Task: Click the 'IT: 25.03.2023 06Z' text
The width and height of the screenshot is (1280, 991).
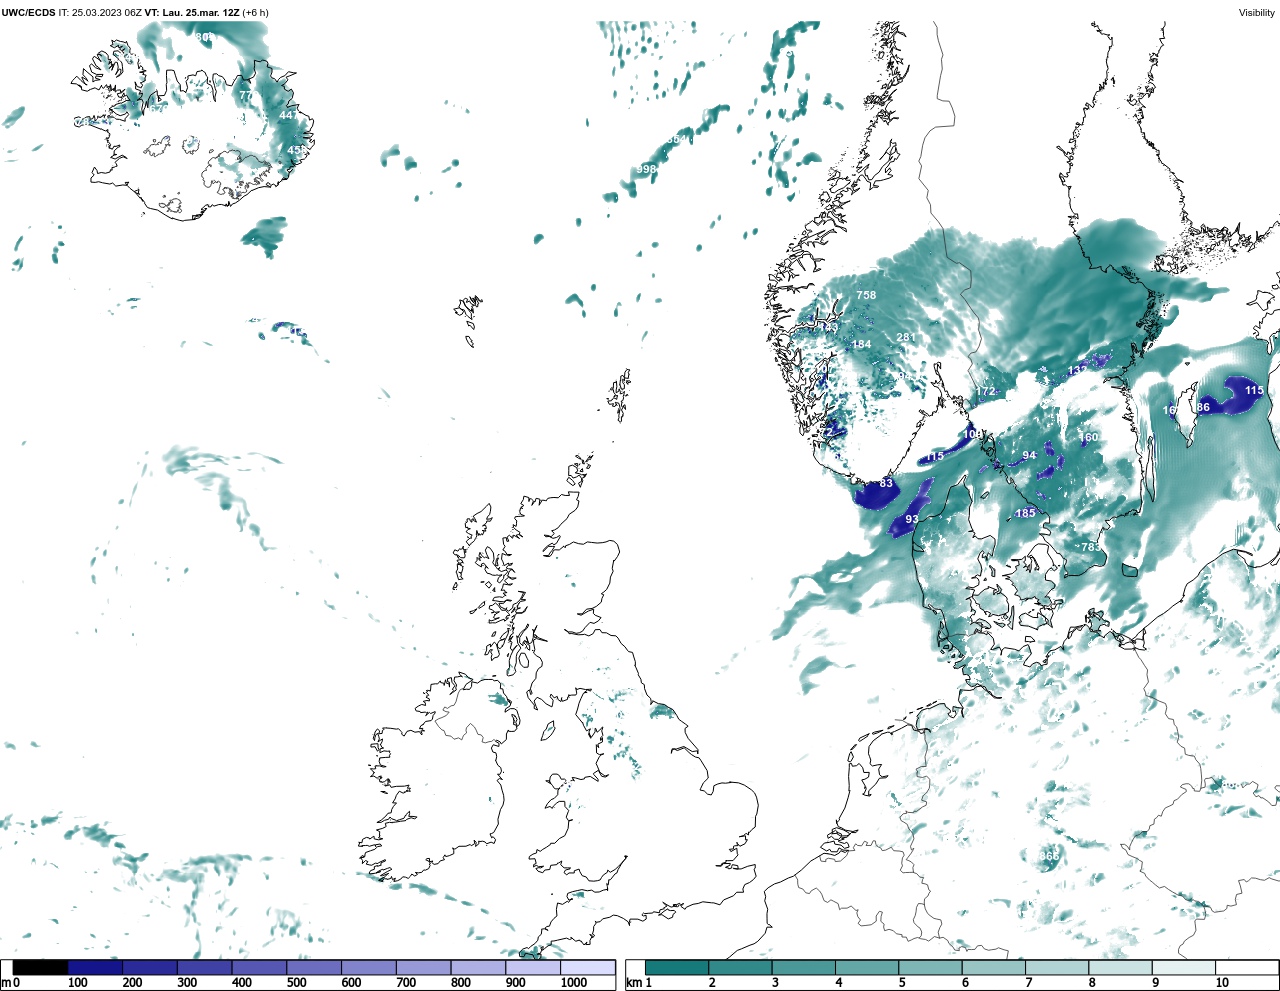Action: [100, 13]
